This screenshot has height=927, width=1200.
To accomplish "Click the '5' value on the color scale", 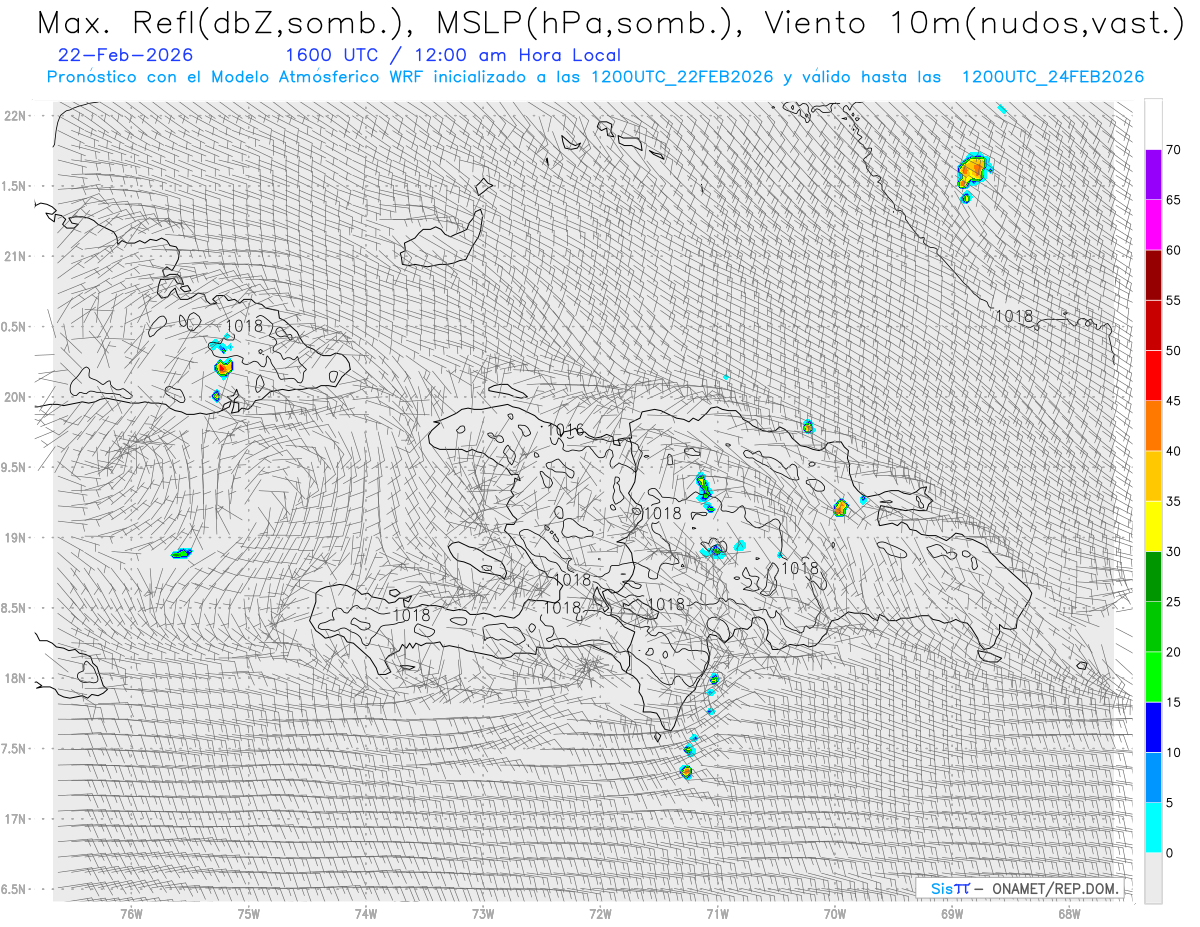I will pos(1169,802).
